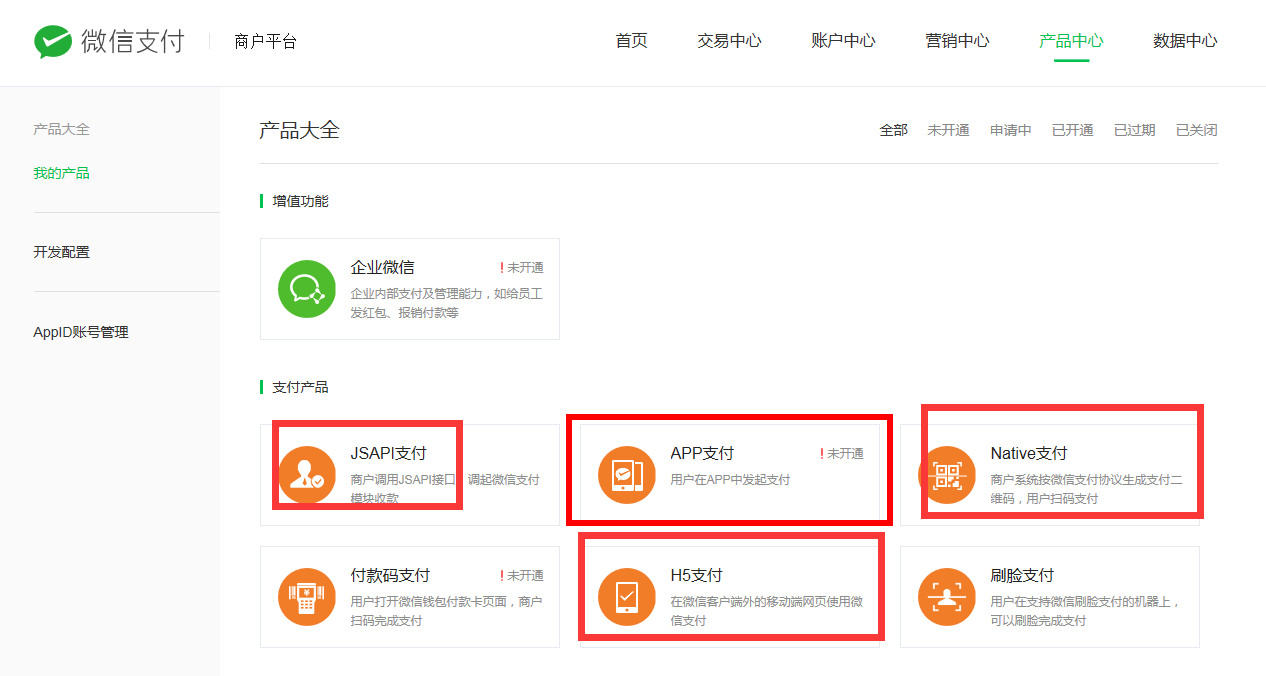This screenshot has height=676, width=1266.
Task: Open the 企业微信 product title
Action: (382, 267)
